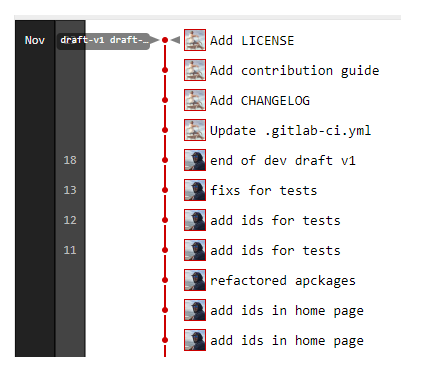Click the day 11 date label
This screenshot has width=428, height=378.
(x=70, y=250)
